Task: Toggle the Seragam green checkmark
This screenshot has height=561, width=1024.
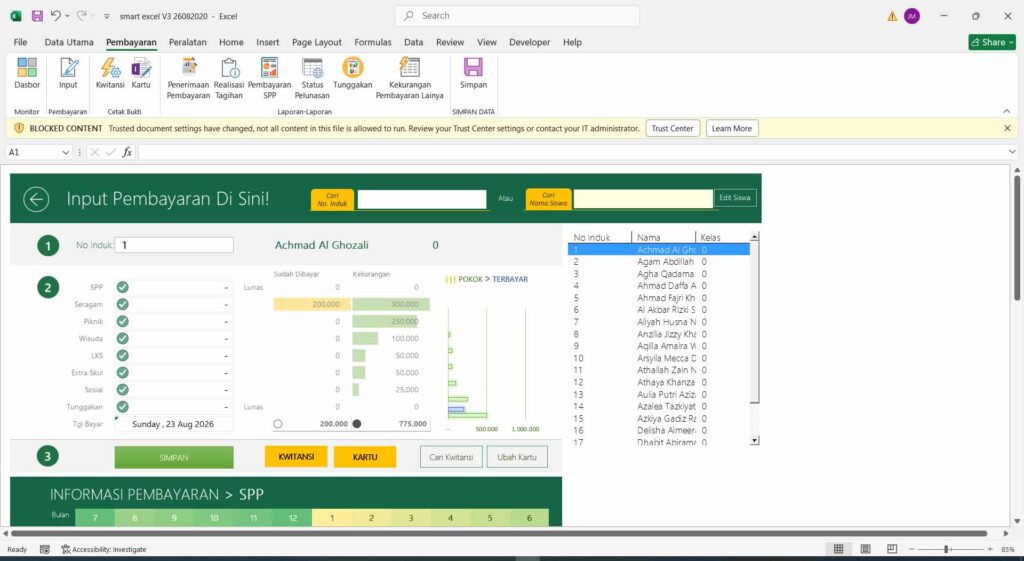Action: click(x=123, y=304)
